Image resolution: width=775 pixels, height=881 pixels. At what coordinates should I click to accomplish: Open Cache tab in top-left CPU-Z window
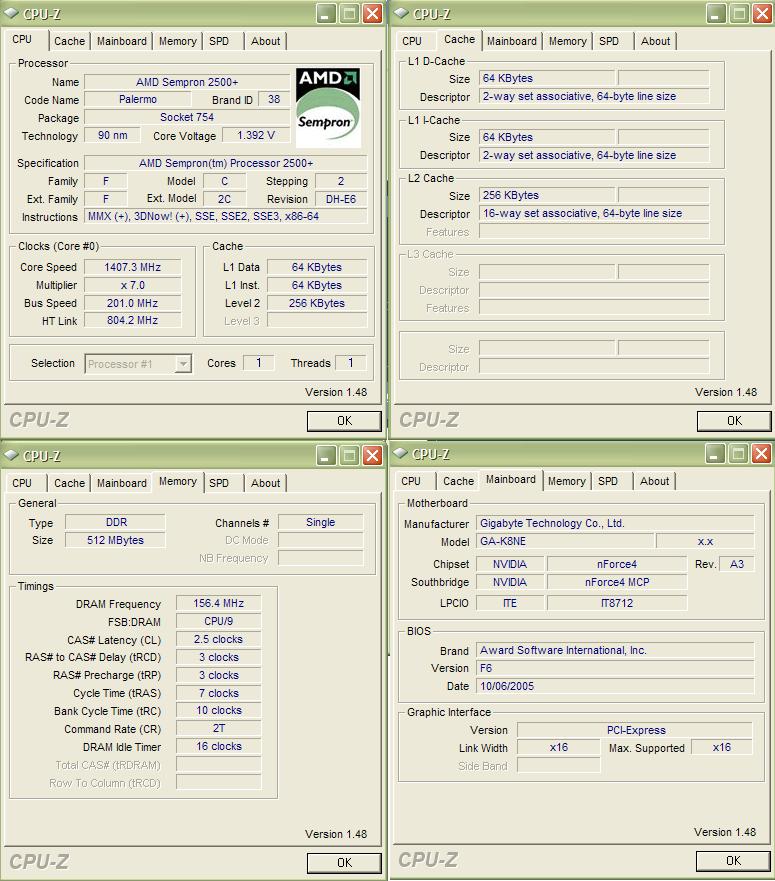[69, 41]
